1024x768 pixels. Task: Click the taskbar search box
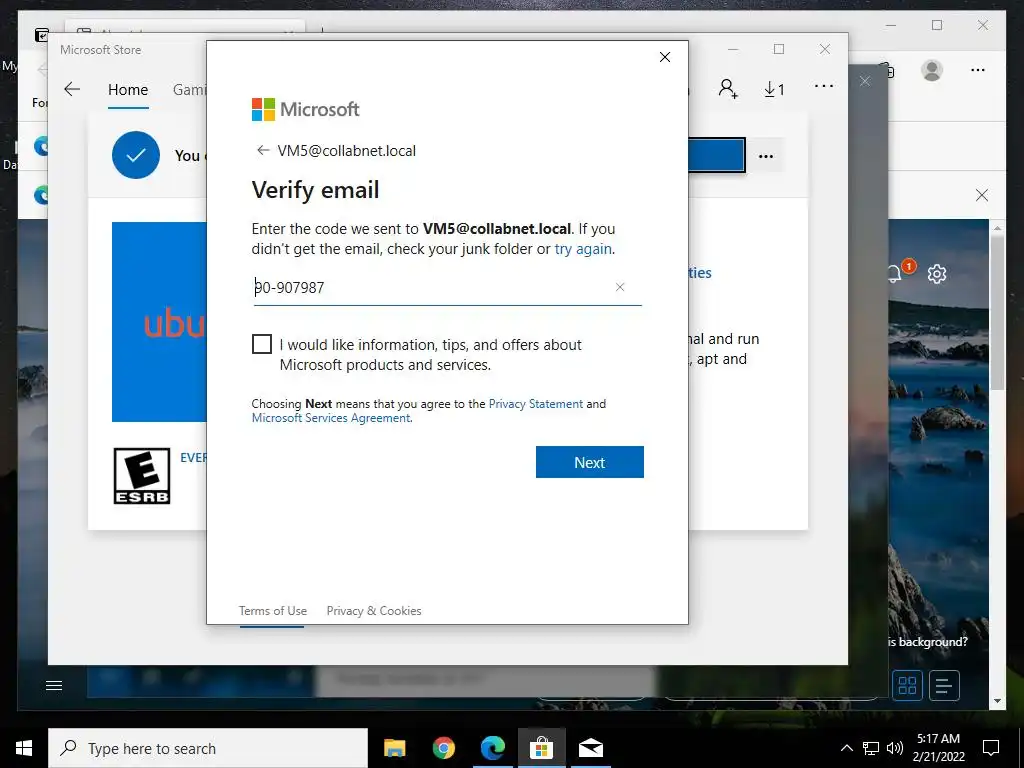(x=208, y=748)
